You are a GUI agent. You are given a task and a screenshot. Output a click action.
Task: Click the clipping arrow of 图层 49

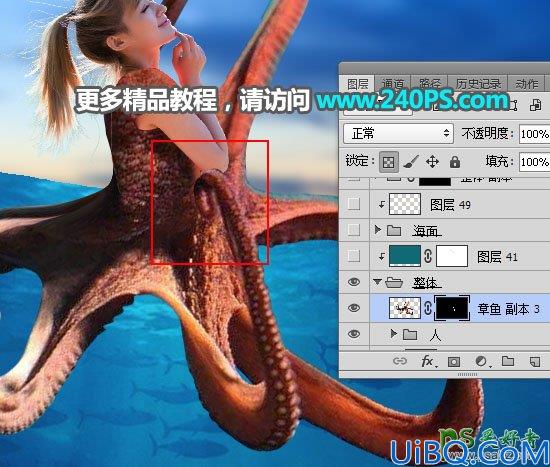(381, 204)
